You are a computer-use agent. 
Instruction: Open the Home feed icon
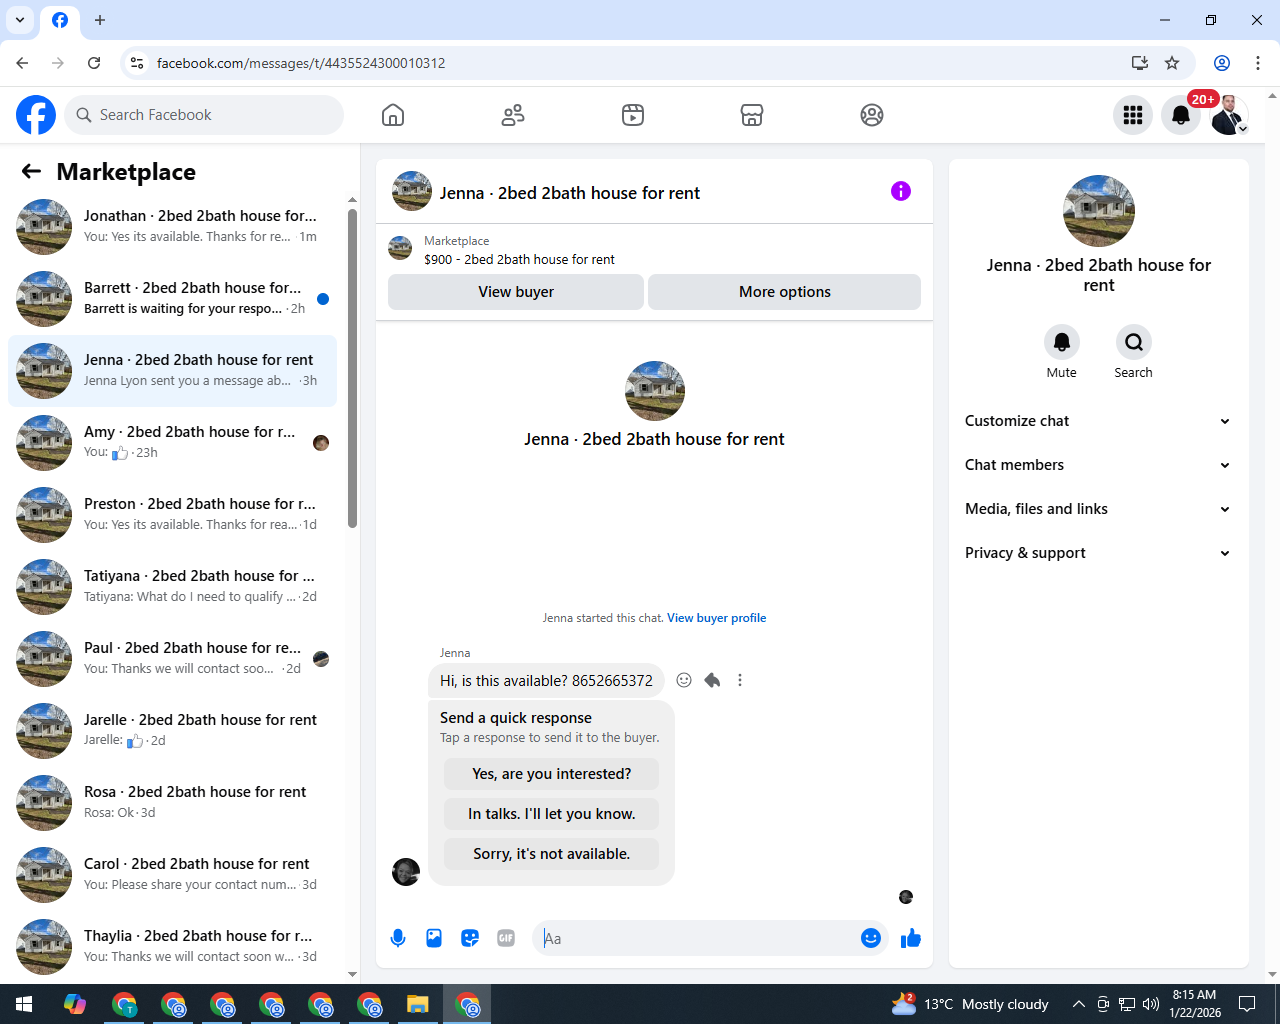[393, 115]
